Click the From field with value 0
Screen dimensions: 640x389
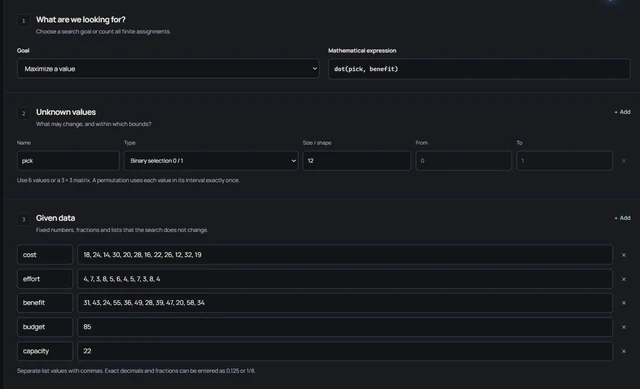(x=464, y=161)
